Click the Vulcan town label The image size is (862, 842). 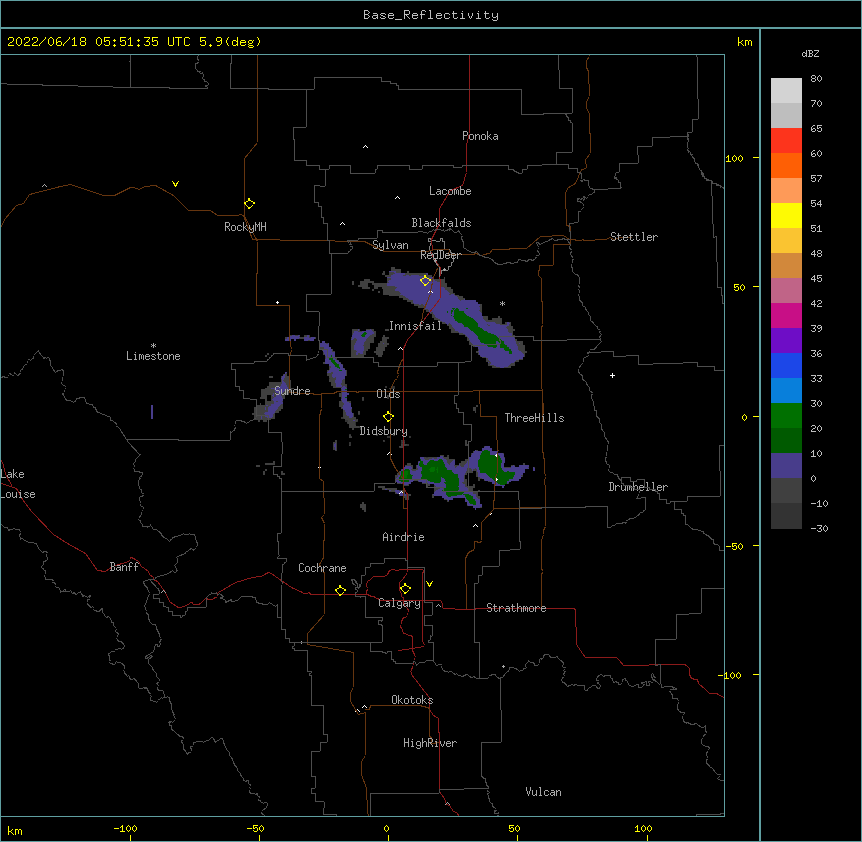click(543, 792)
